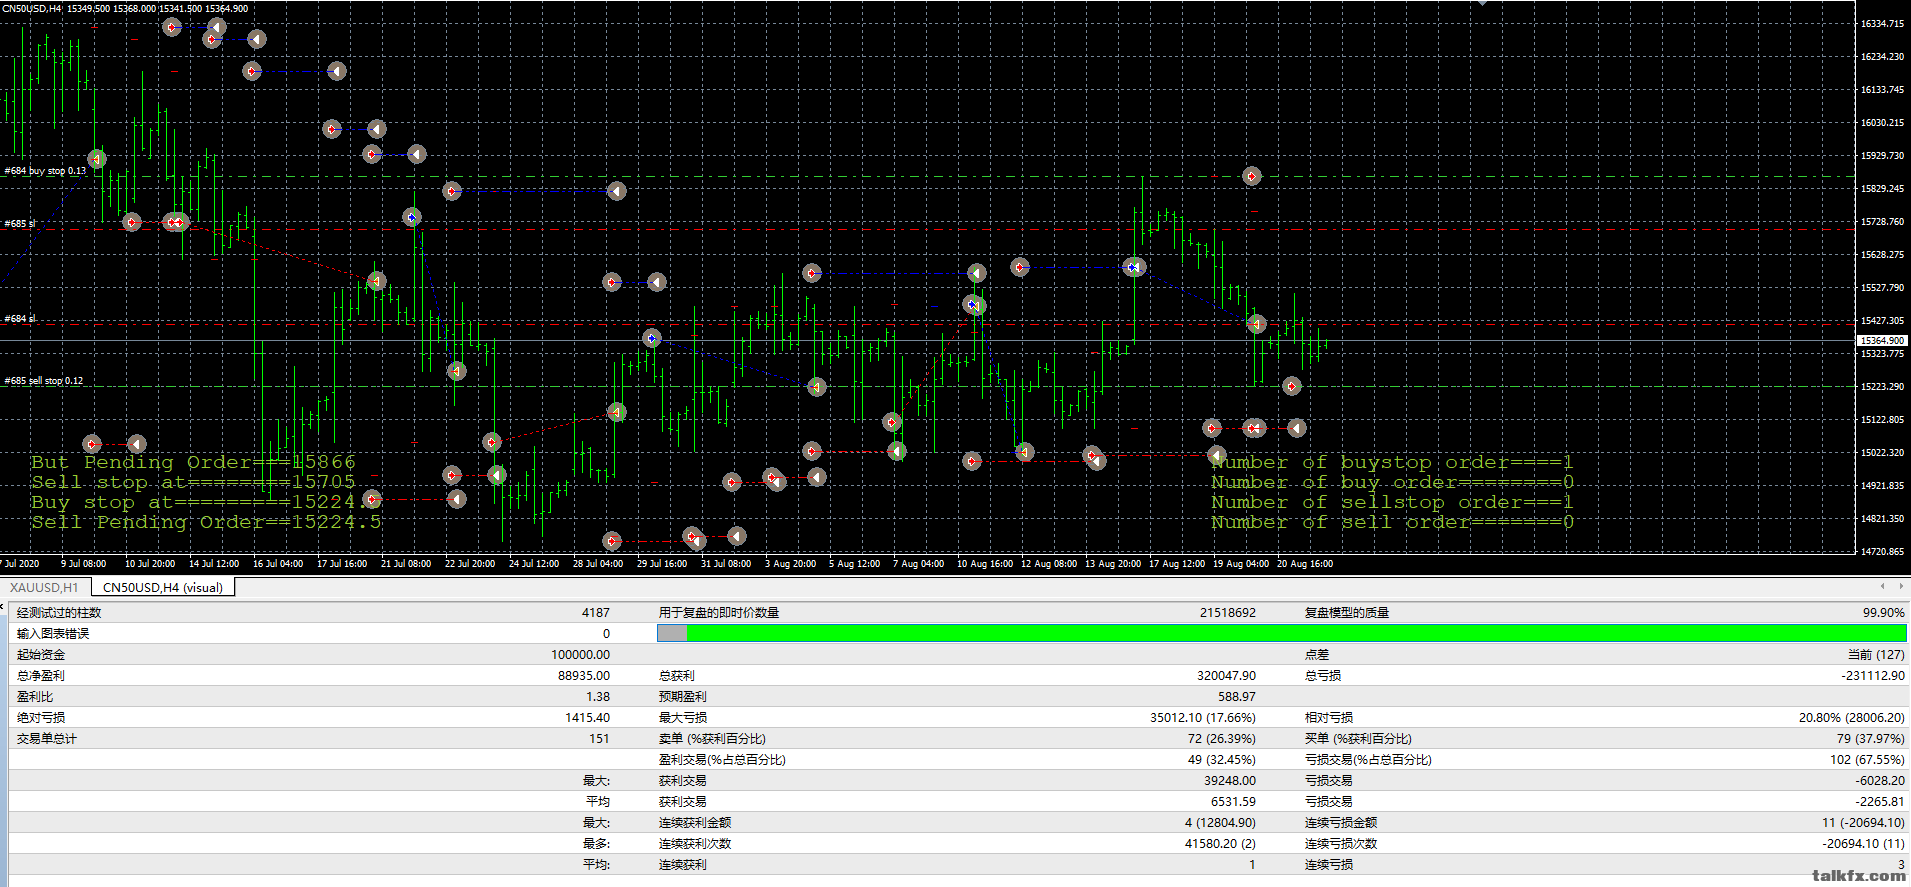Viewport: 1911px width, 887px height.
Task: Click the current price tag 15364.900
Action: (x=1883, y=341)
